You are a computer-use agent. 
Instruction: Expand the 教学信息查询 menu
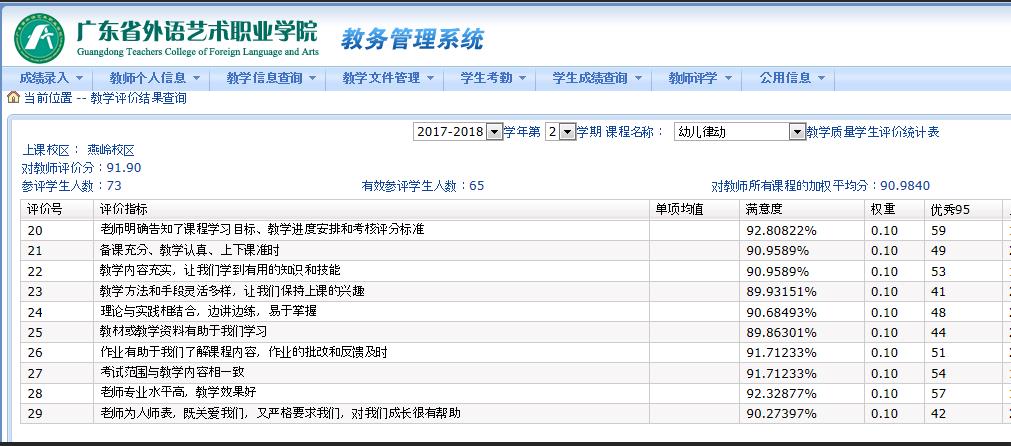coord(271,78)
